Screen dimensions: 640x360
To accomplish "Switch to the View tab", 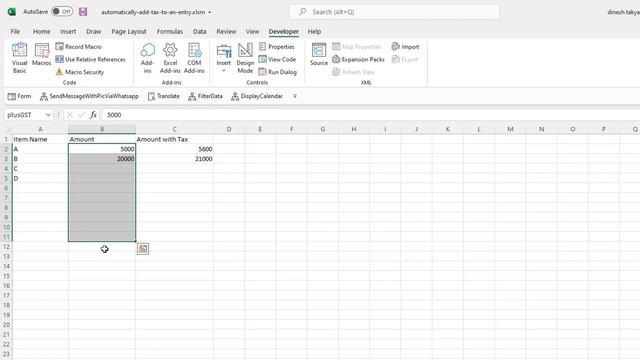I will coord(252,31).
